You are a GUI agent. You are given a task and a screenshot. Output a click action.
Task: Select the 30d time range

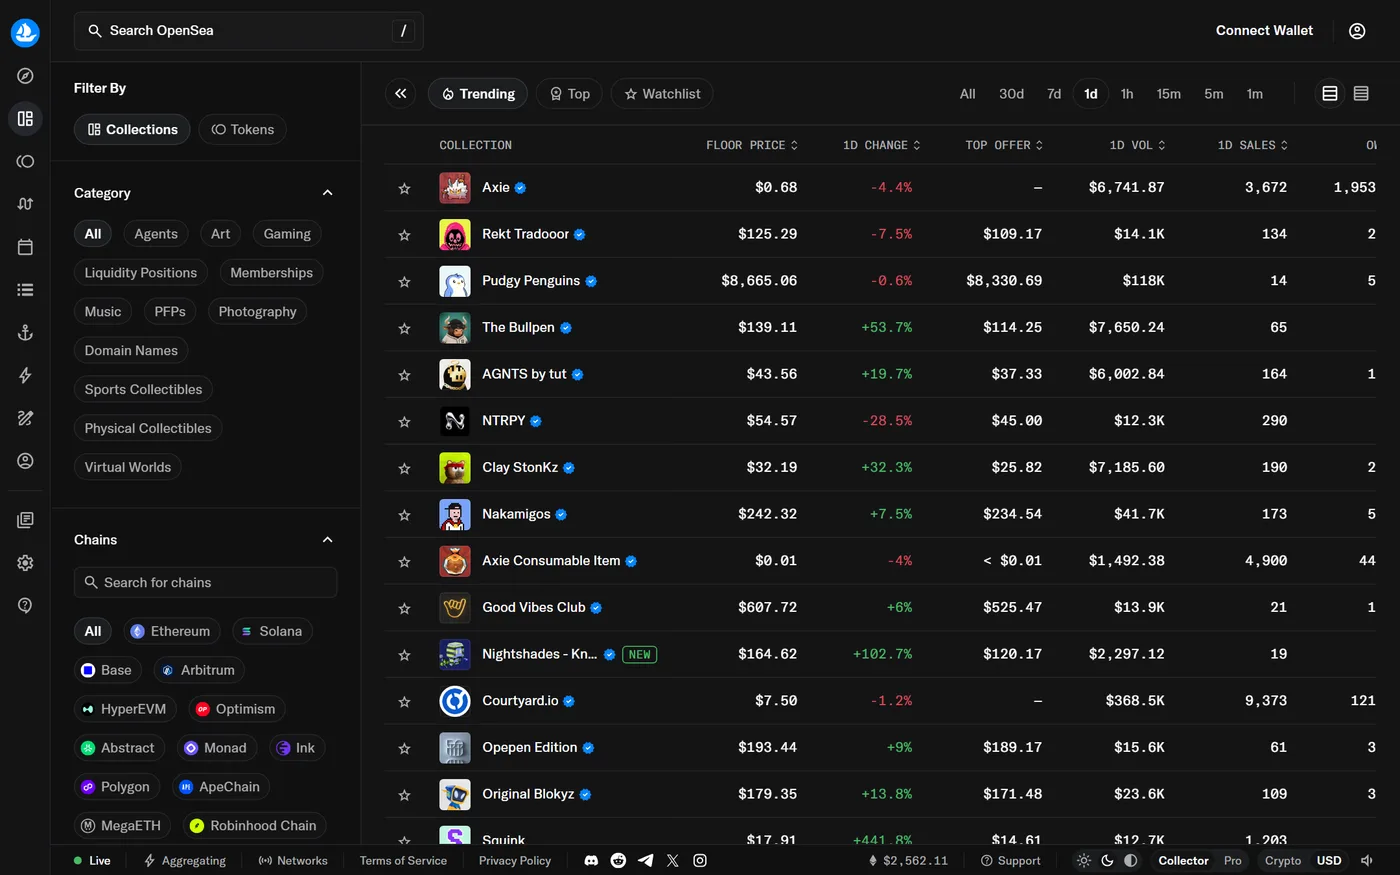click(x=1011, y=94)
